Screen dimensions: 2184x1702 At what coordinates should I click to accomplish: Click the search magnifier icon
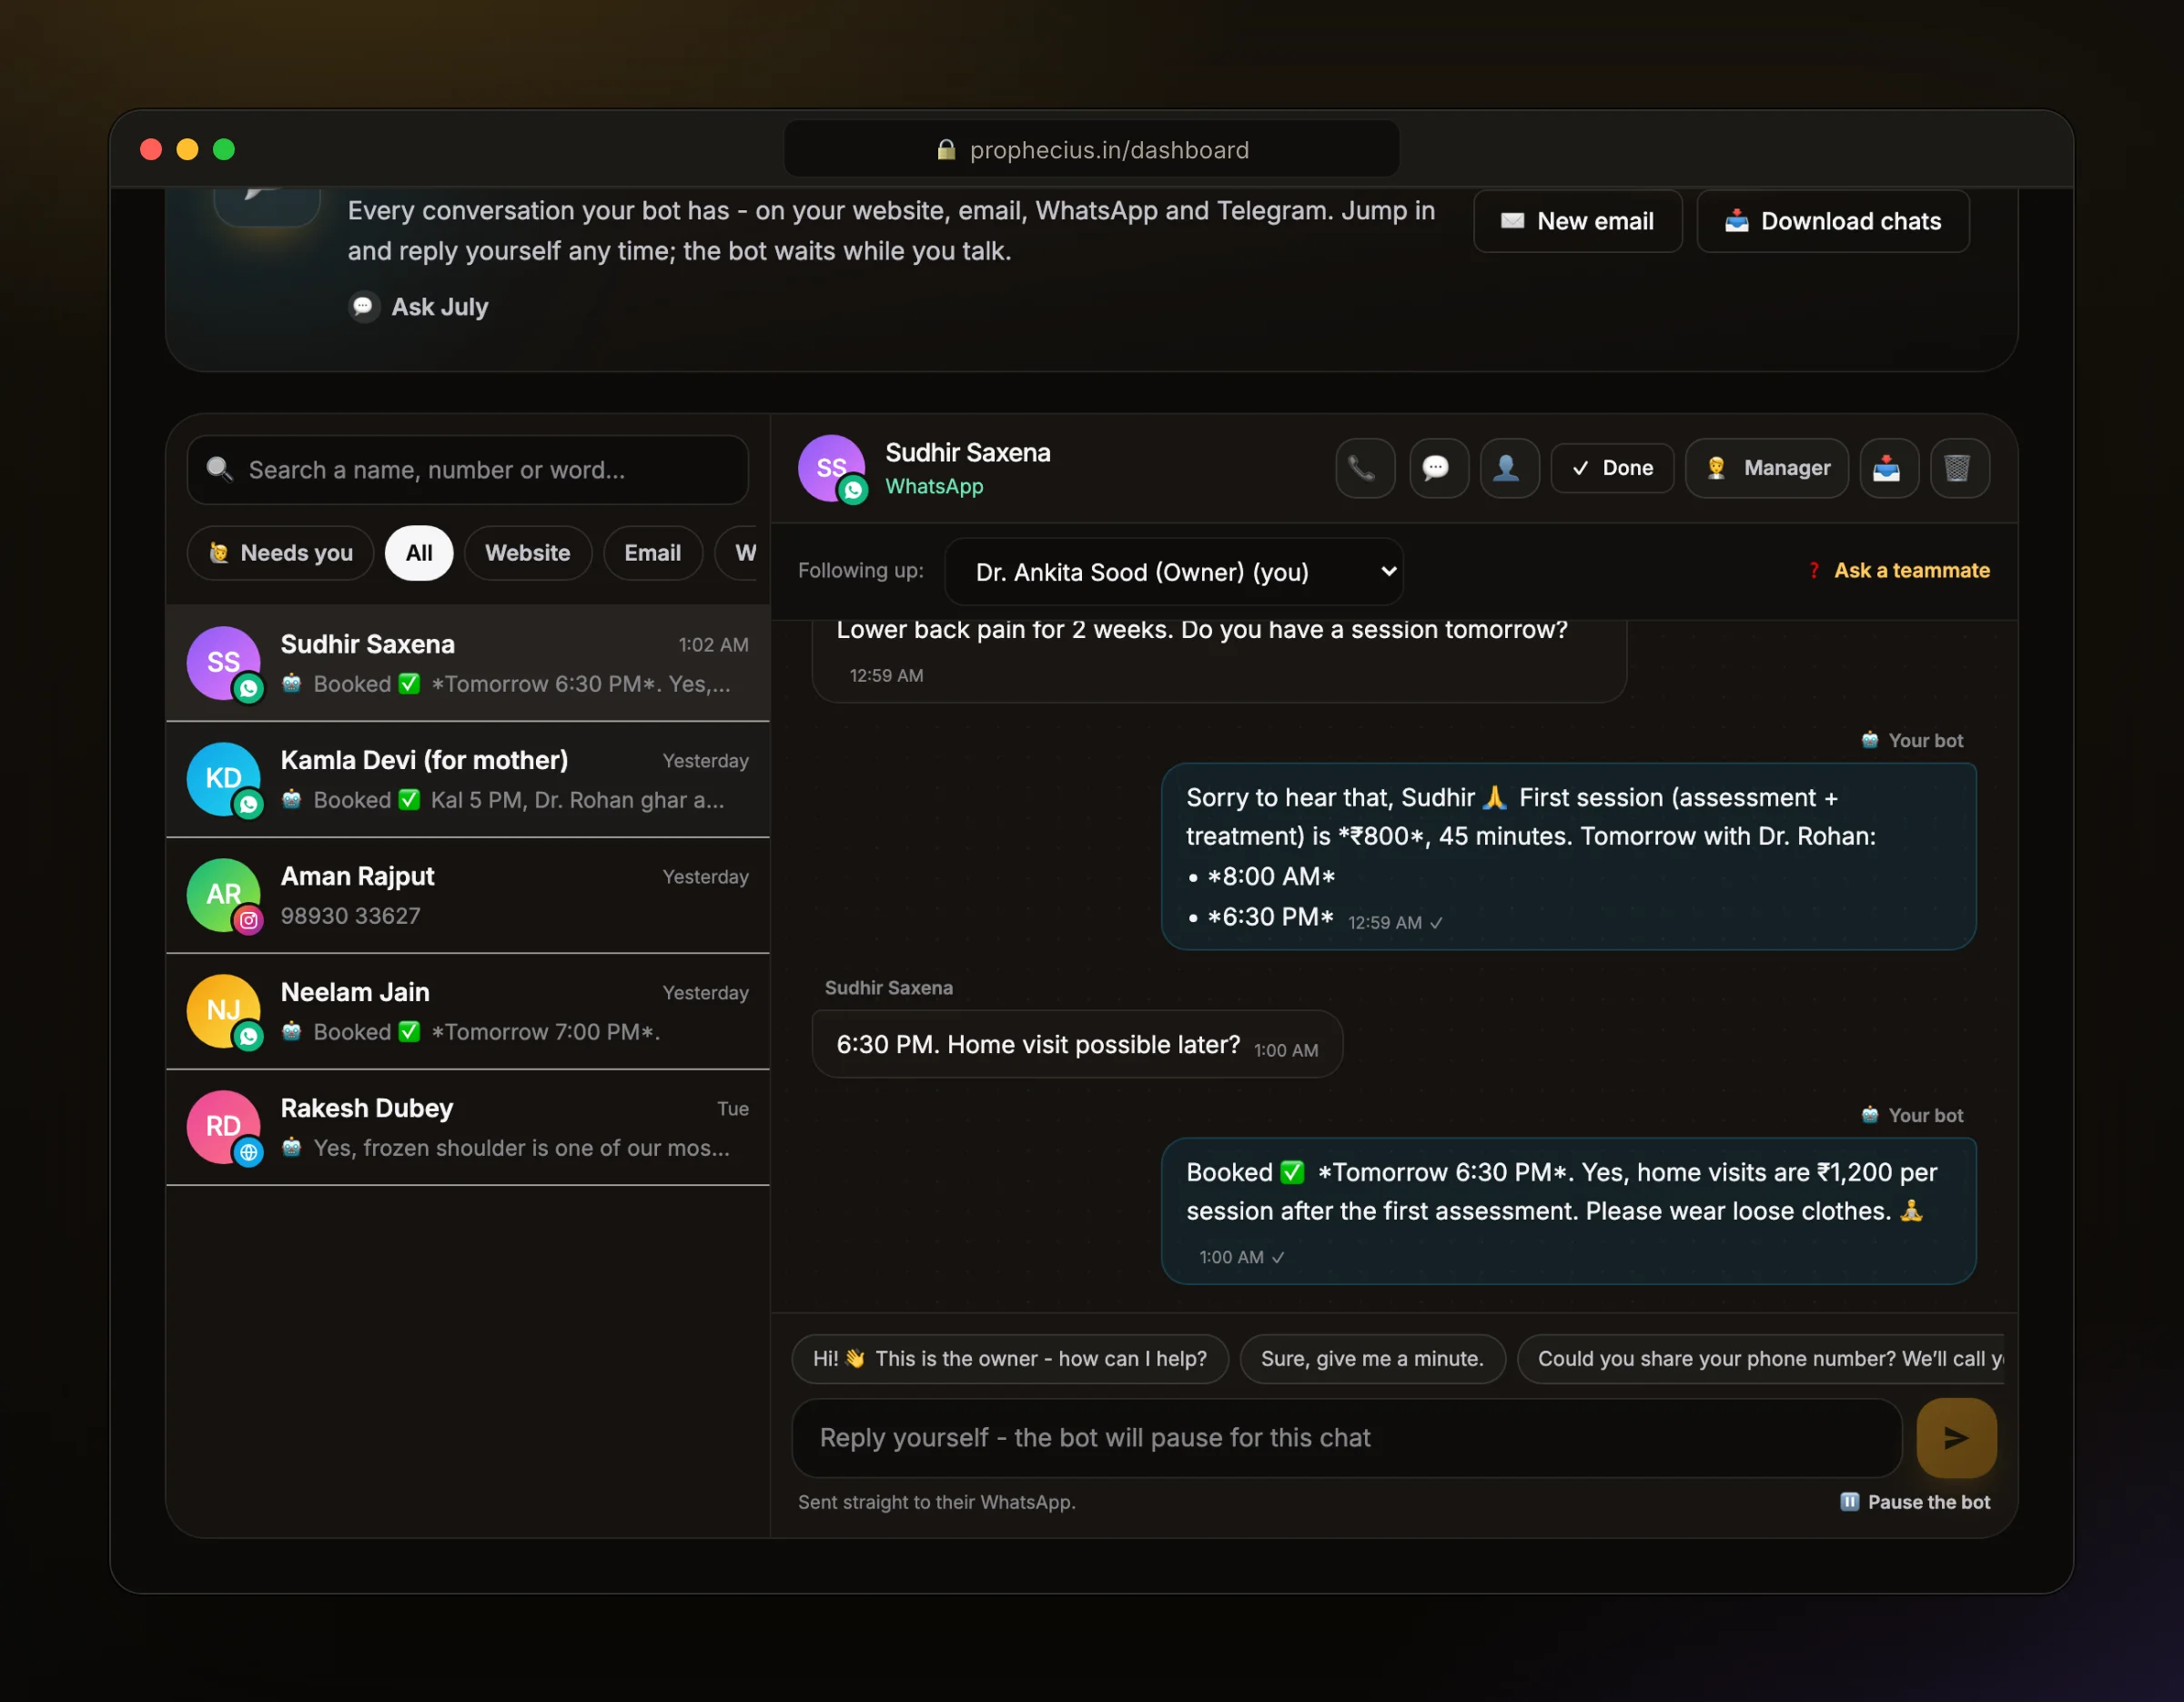(x=219, y=469)
